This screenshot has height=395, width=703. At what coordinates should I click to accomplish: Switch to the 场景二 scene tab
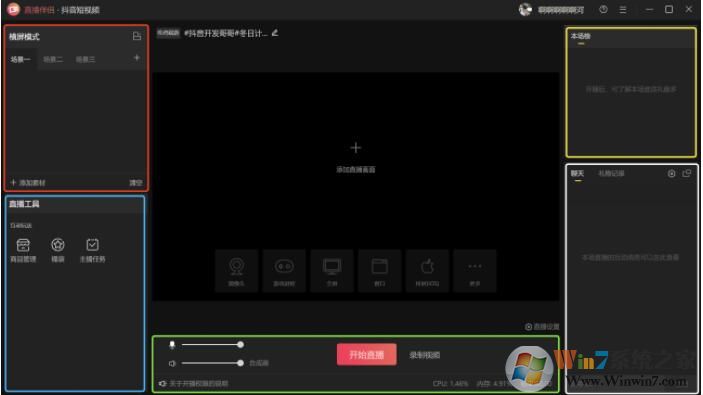[53, 59]
